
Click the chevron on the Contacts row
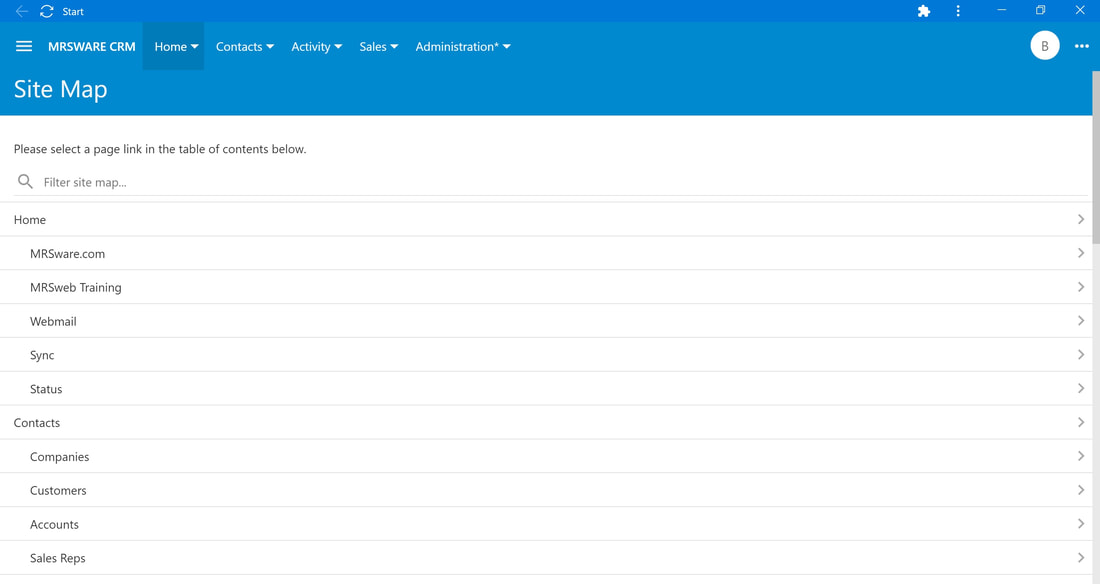1080,422
